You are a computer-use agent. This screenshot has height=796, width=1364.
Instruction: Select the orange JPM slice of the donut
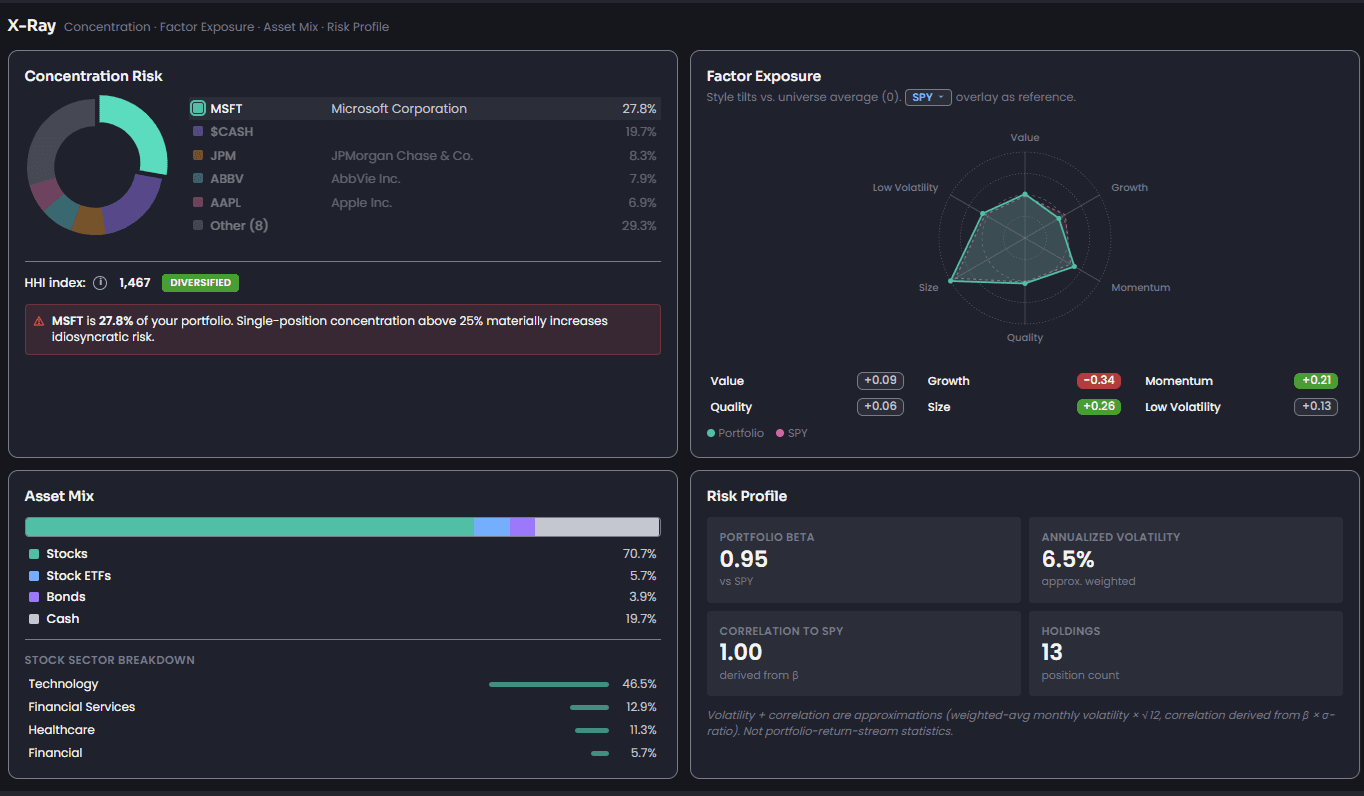88,220
